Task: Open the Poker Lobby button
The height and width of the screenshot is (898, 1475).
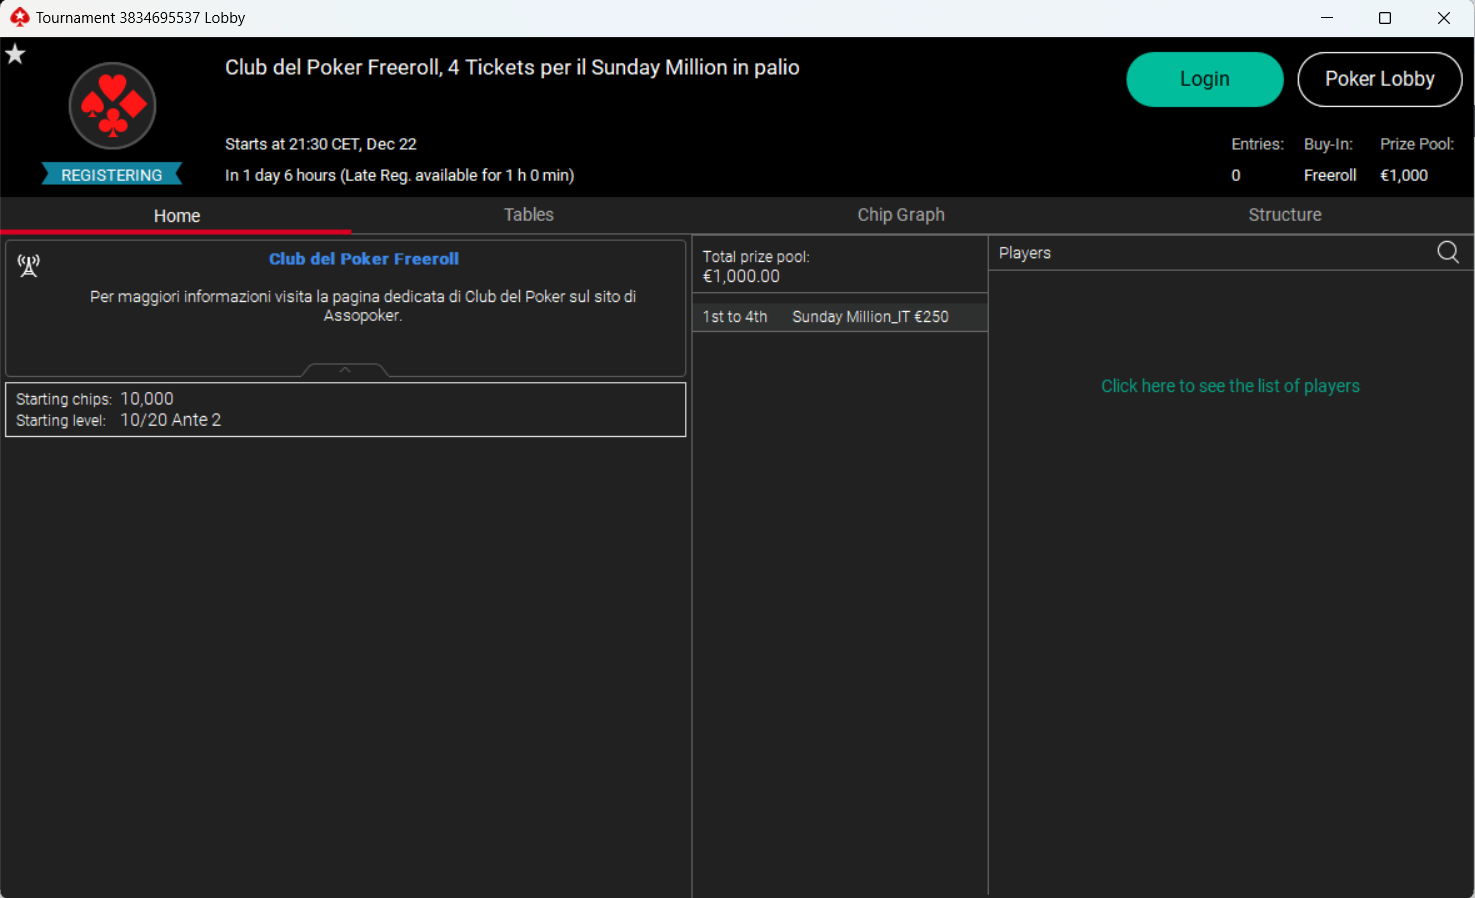Action: [1380, 79]
